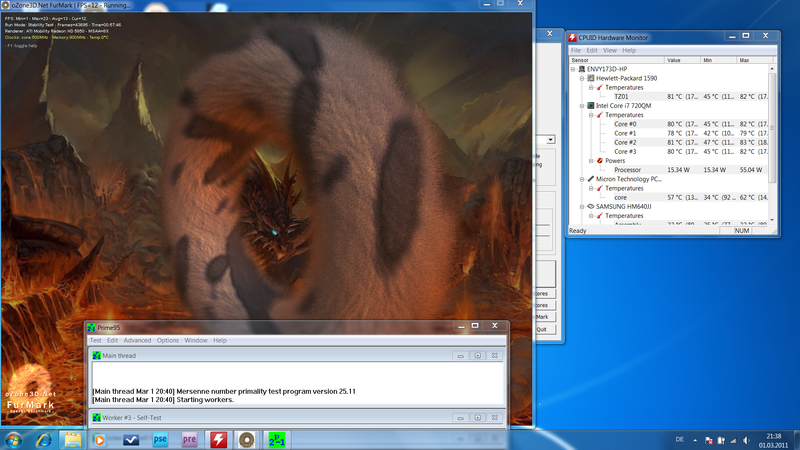Open Prime95 Options menu
800x450 pixels.
click(x=168, y=340)
